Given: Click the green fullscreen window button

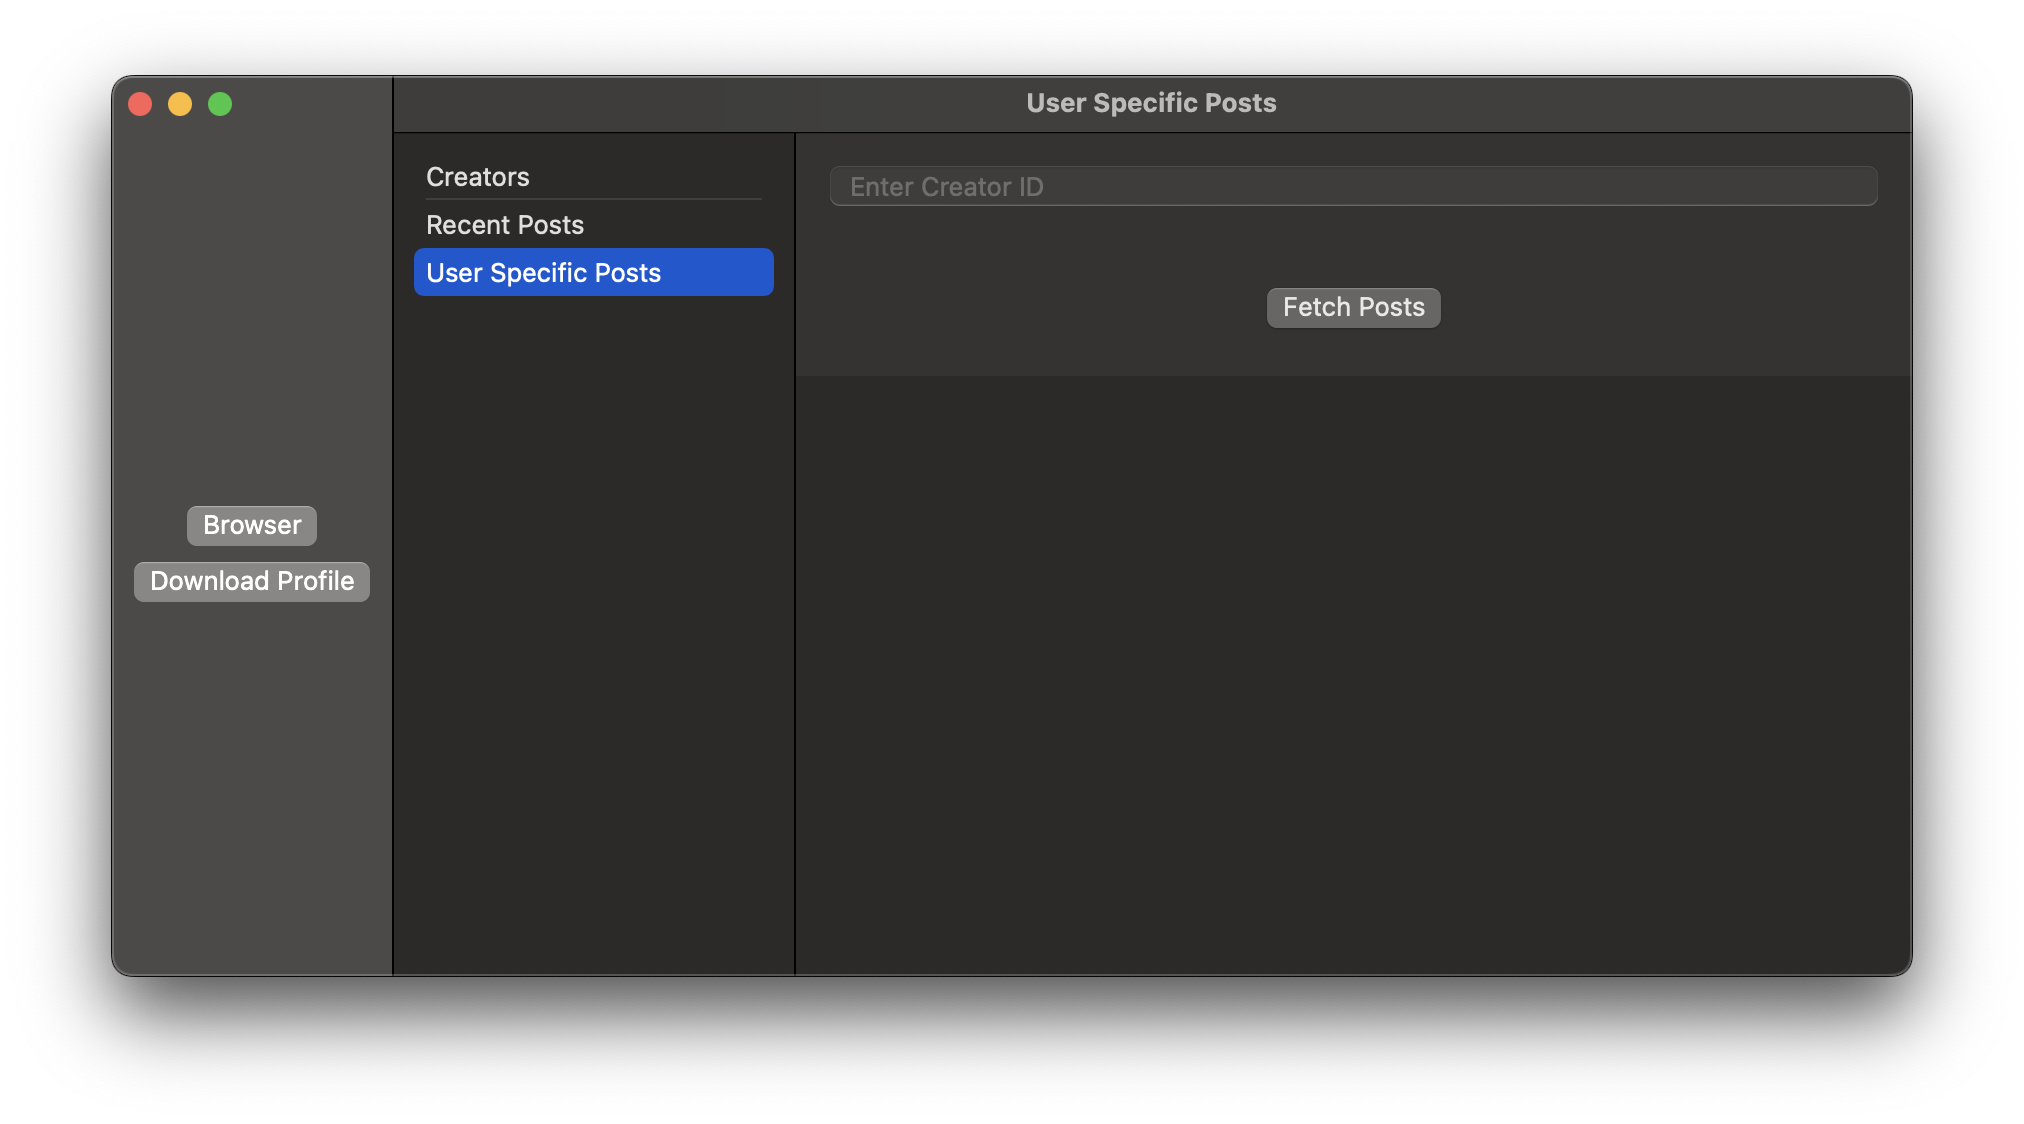Looking at the screenshot, I should point(213,104).
